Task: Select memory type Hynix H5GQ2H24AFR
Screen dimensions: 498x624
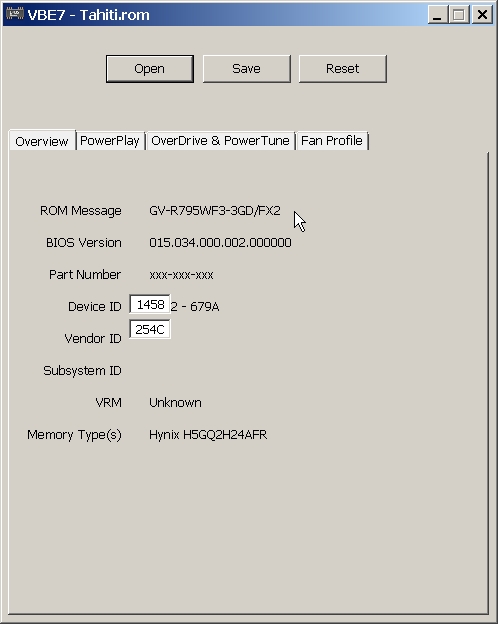Action: (208, 435)
